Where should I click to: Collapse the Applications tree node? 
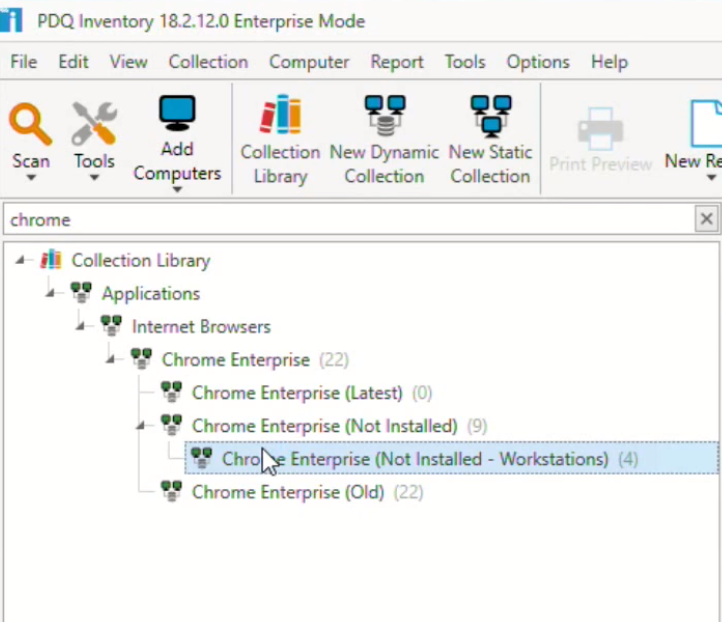pyautogui.click(x=50, y=293)
